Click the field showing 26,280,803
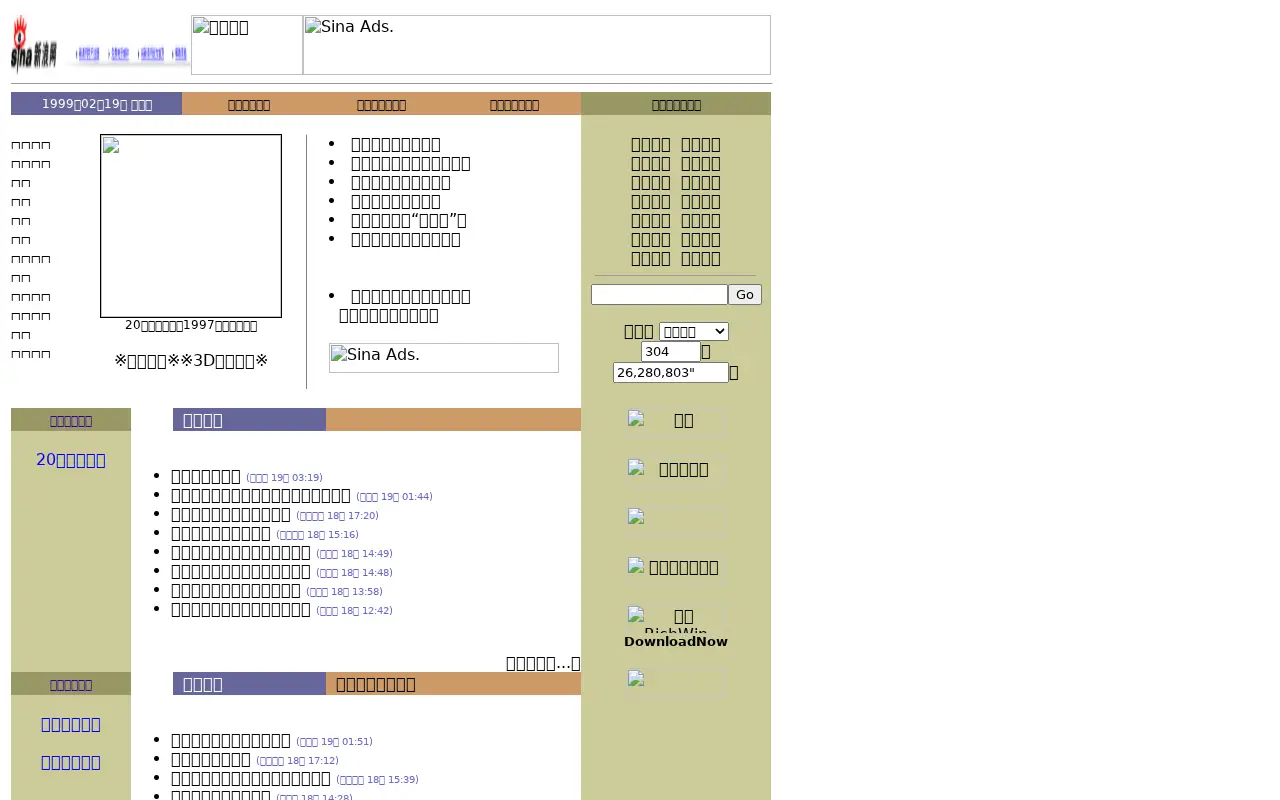This screenshot has width=1280, height=800. pos(671,373)
